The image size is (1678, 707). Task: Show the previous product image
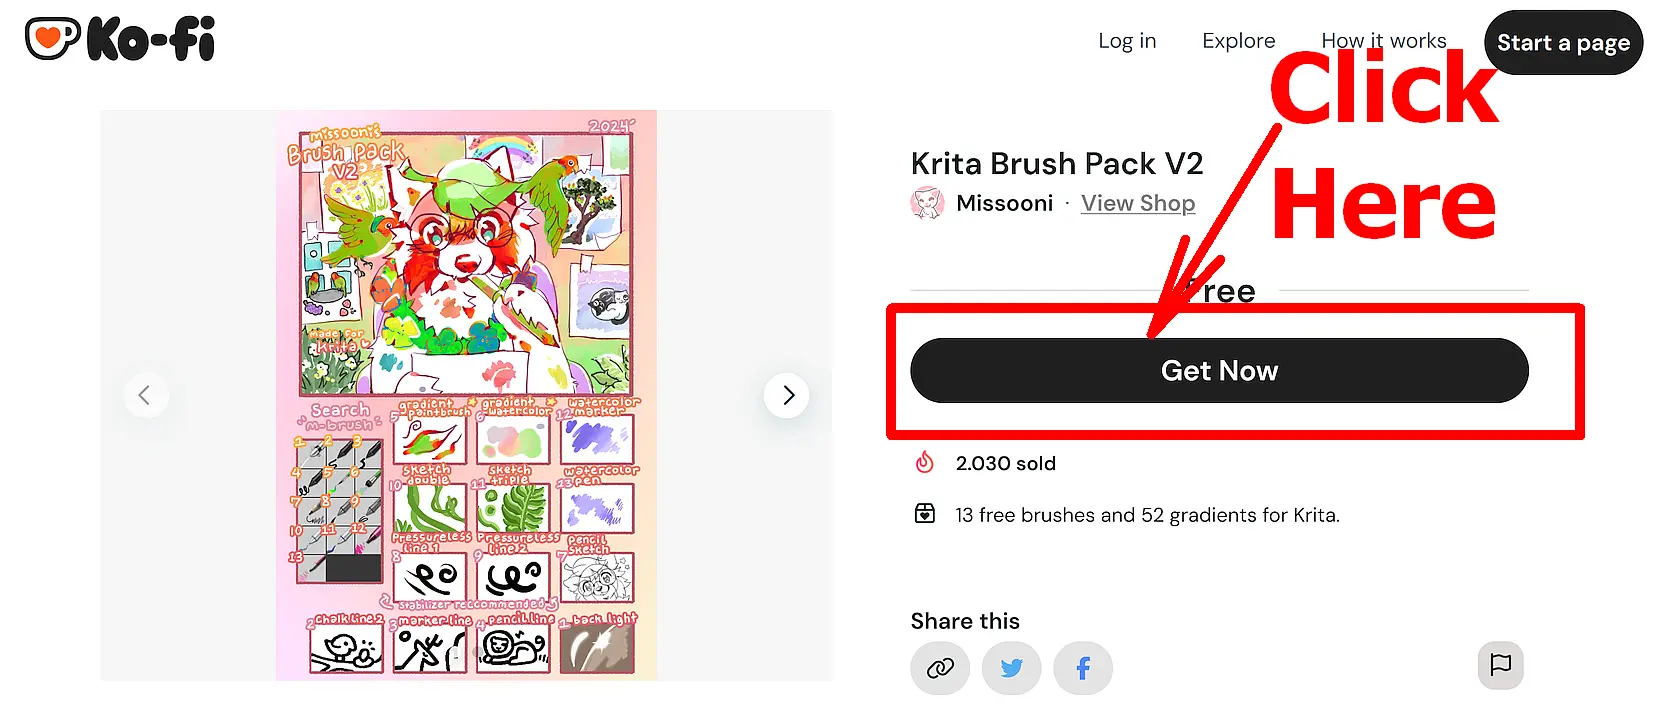coord(145,395)
